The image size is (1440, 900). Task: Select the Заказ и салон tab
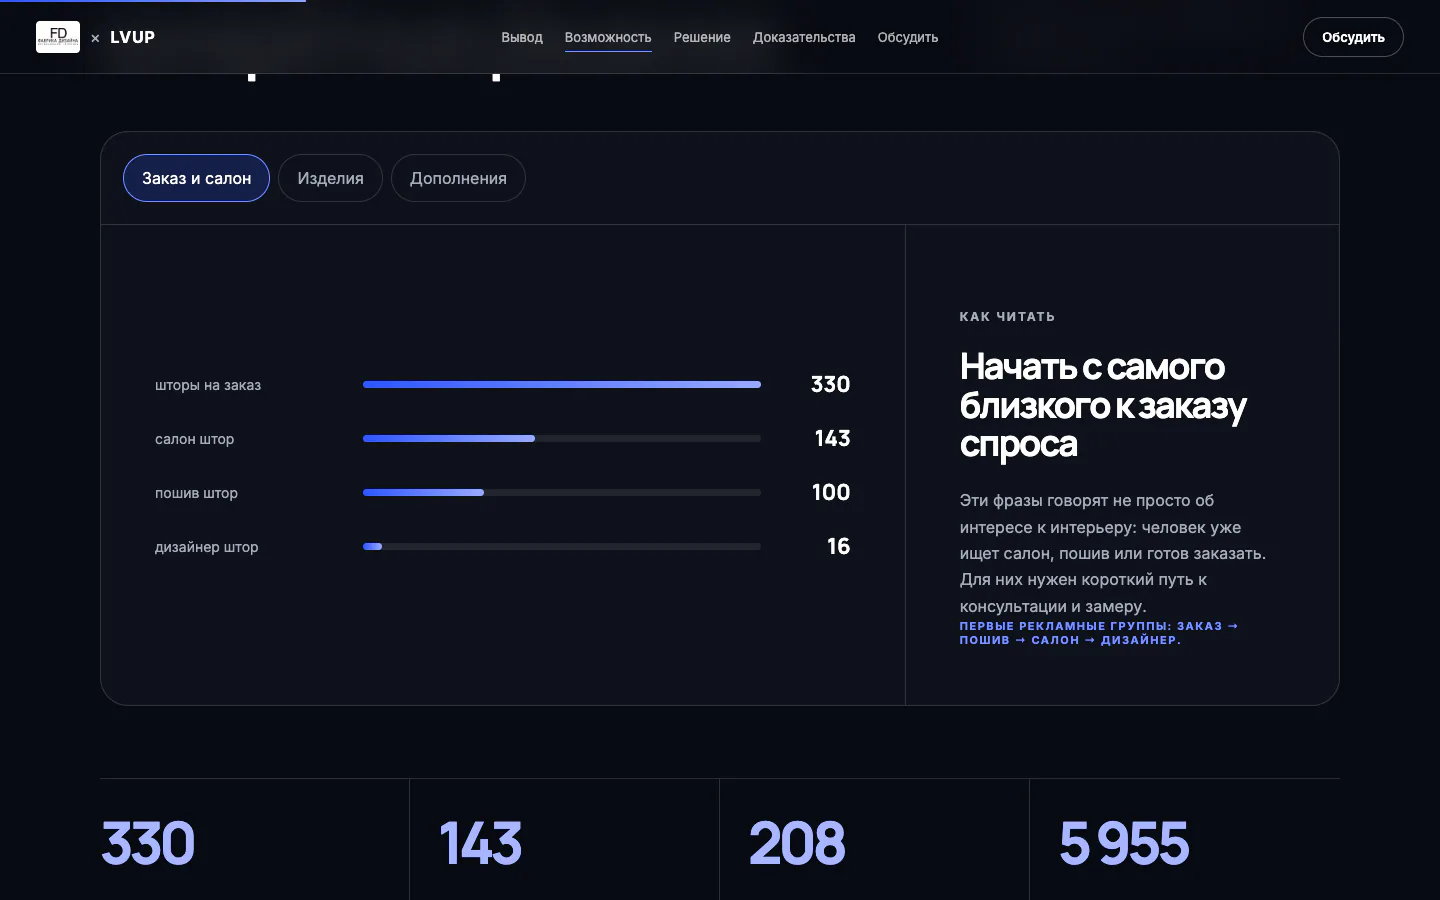(x=196, y=178)
